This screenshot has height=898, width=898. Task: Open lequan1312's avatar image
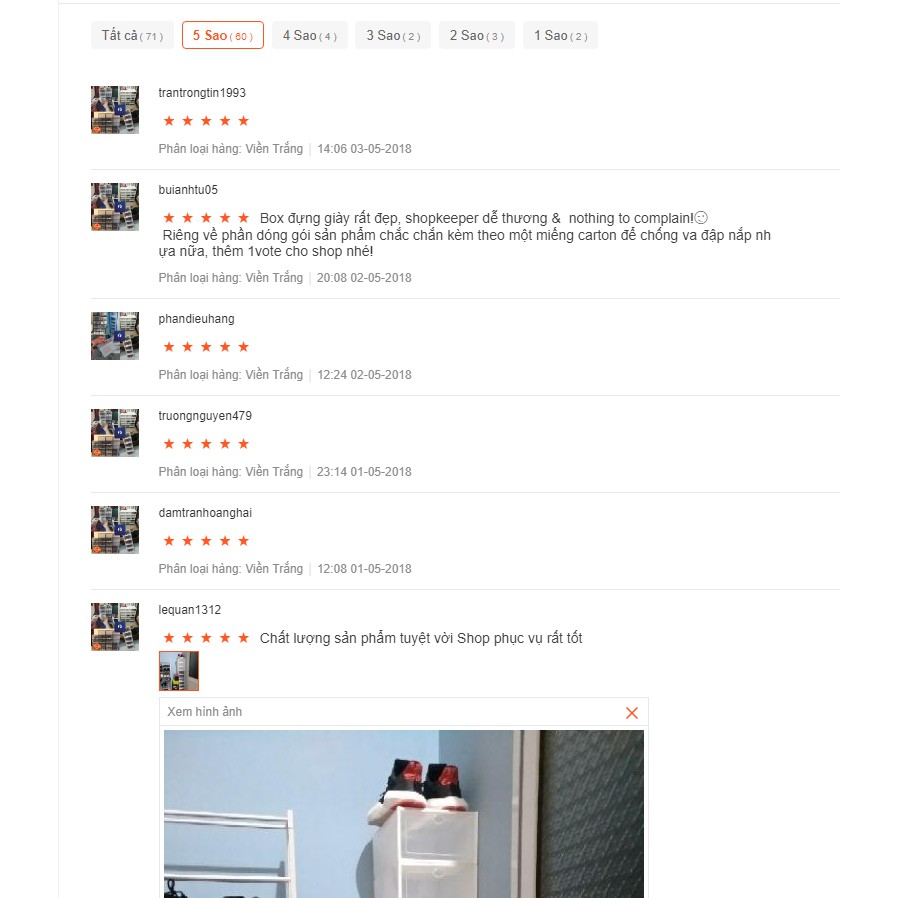115,627
